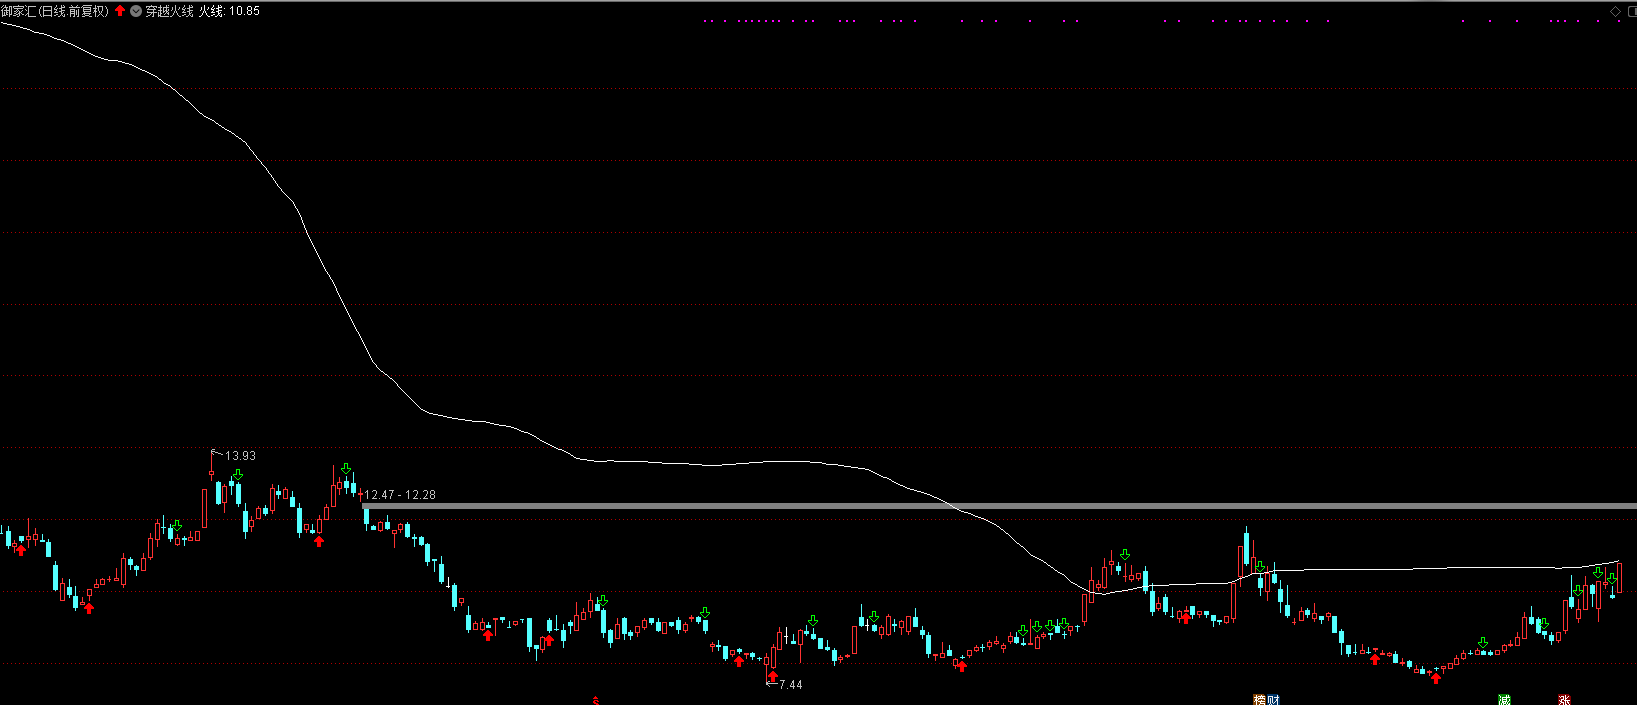Click the red up arrow beside the stock title
The width and height of the screenshot is (1637, 705).
[120, 11]
